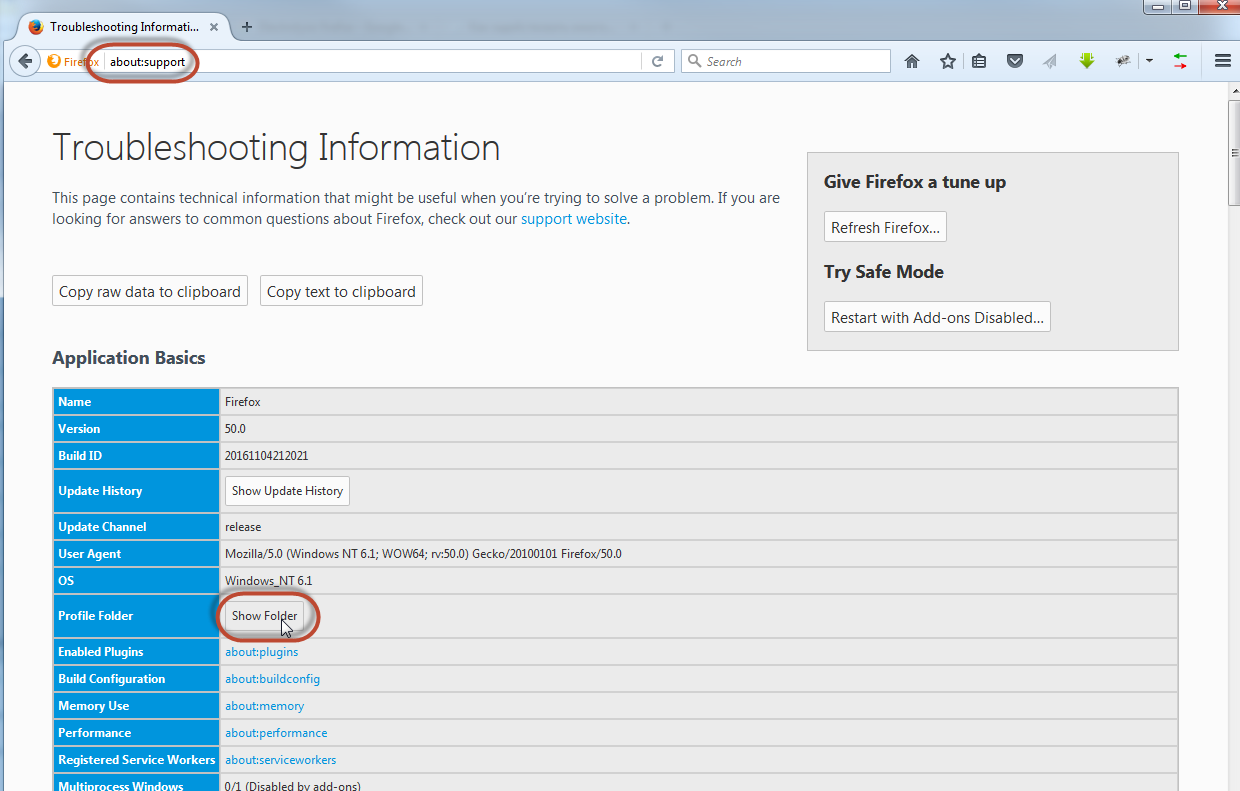1240x791 pixels.
Task: Open the green download arrow icon
Action: click(1087, 61)
